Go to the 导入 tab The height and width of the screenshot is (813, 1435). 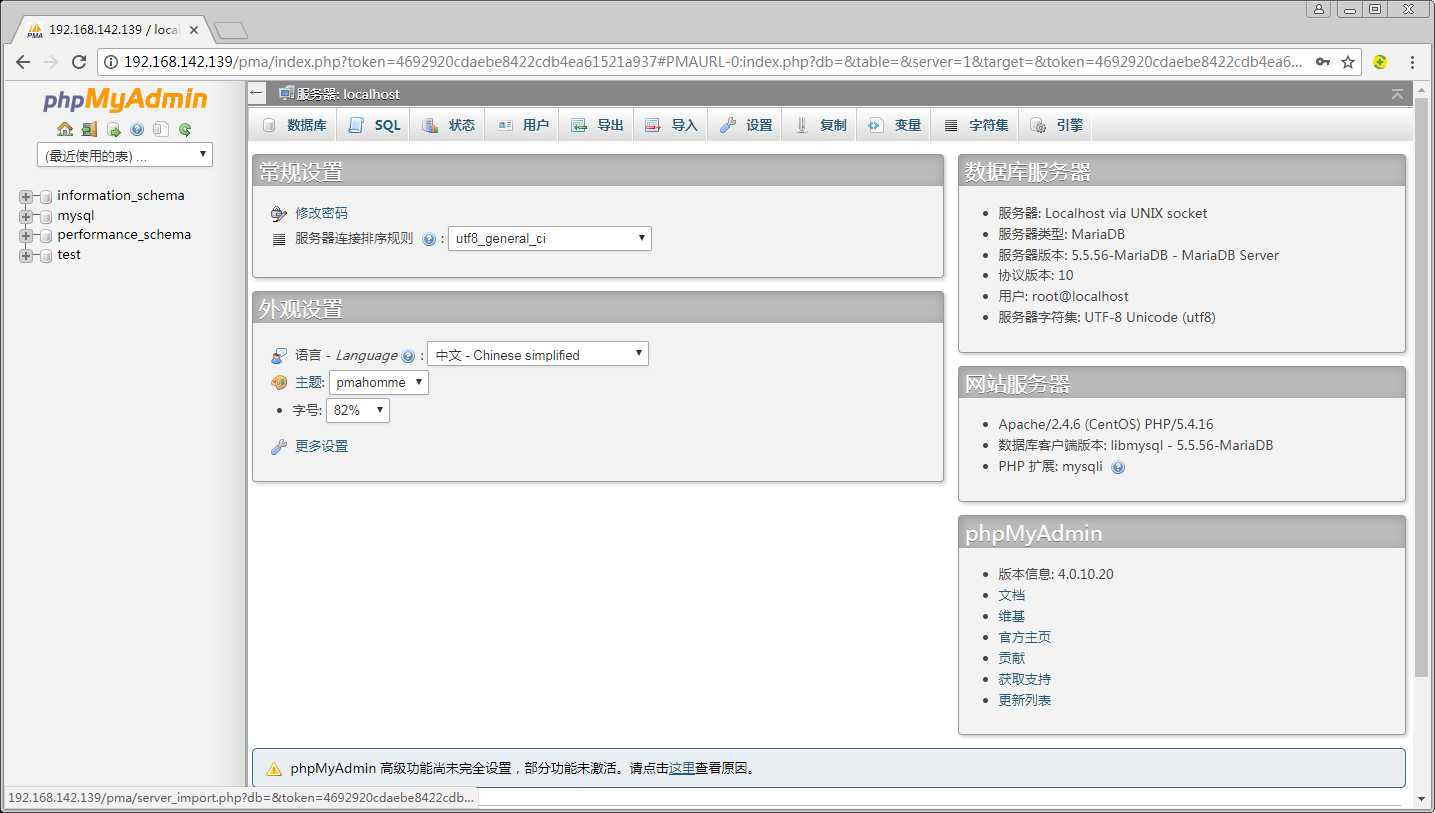671,125
